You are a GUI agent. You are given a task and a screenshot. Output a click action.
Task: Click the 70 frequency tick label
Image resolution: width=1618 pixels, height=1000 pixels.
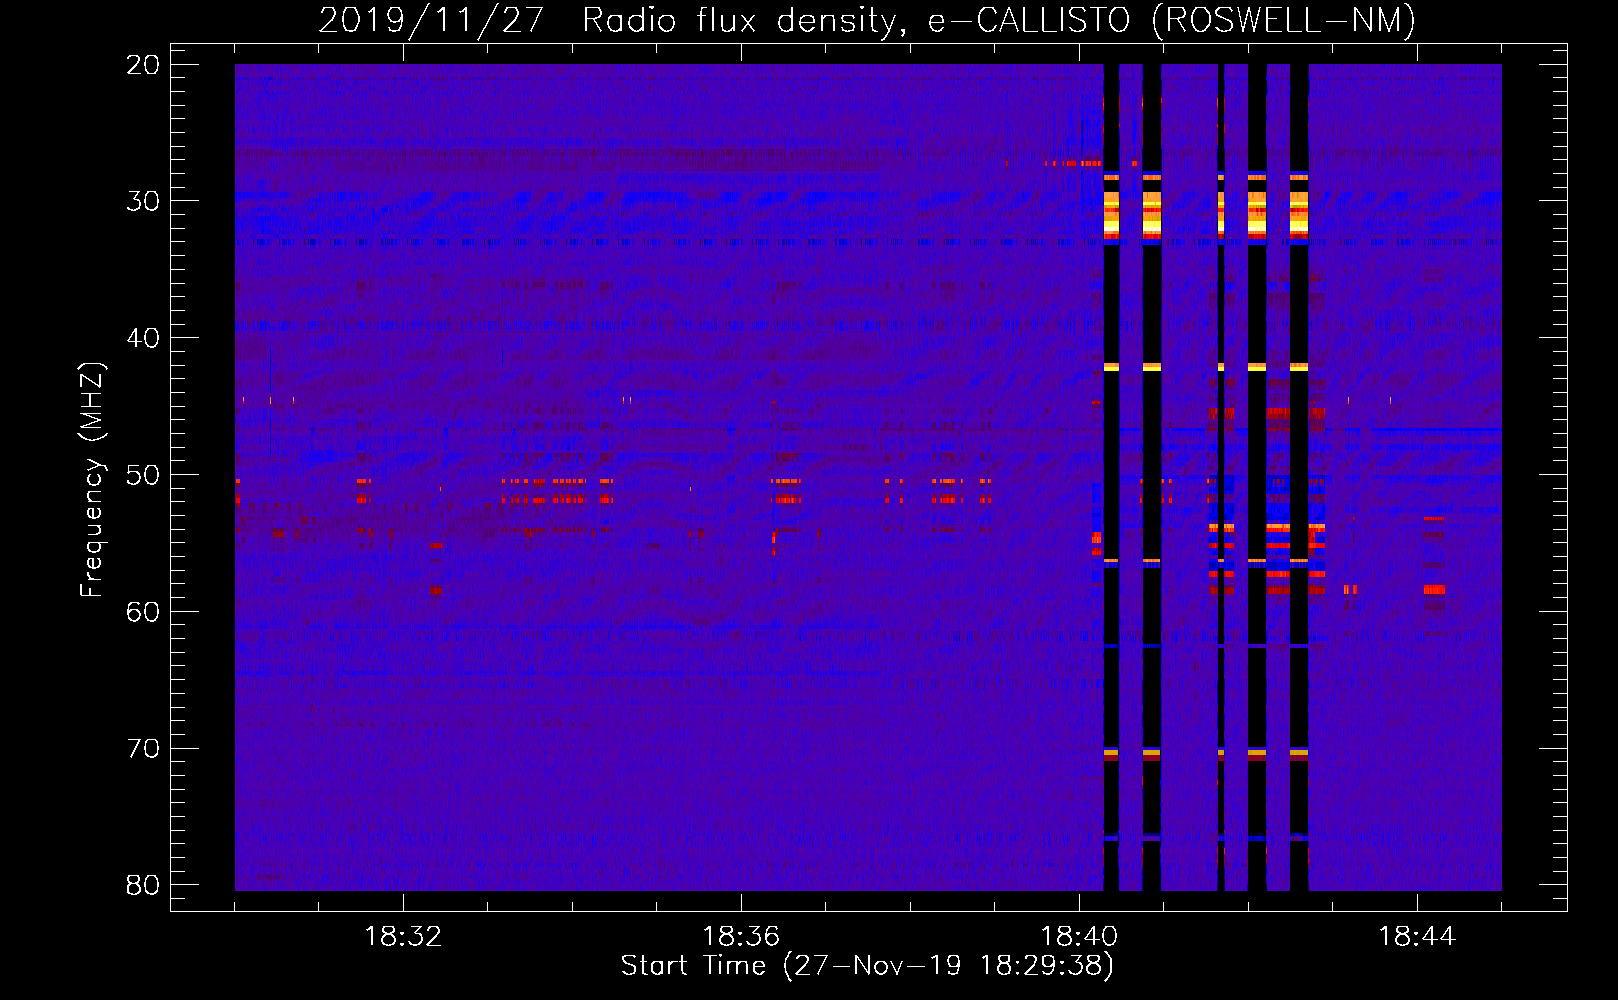tap(143, 749)
